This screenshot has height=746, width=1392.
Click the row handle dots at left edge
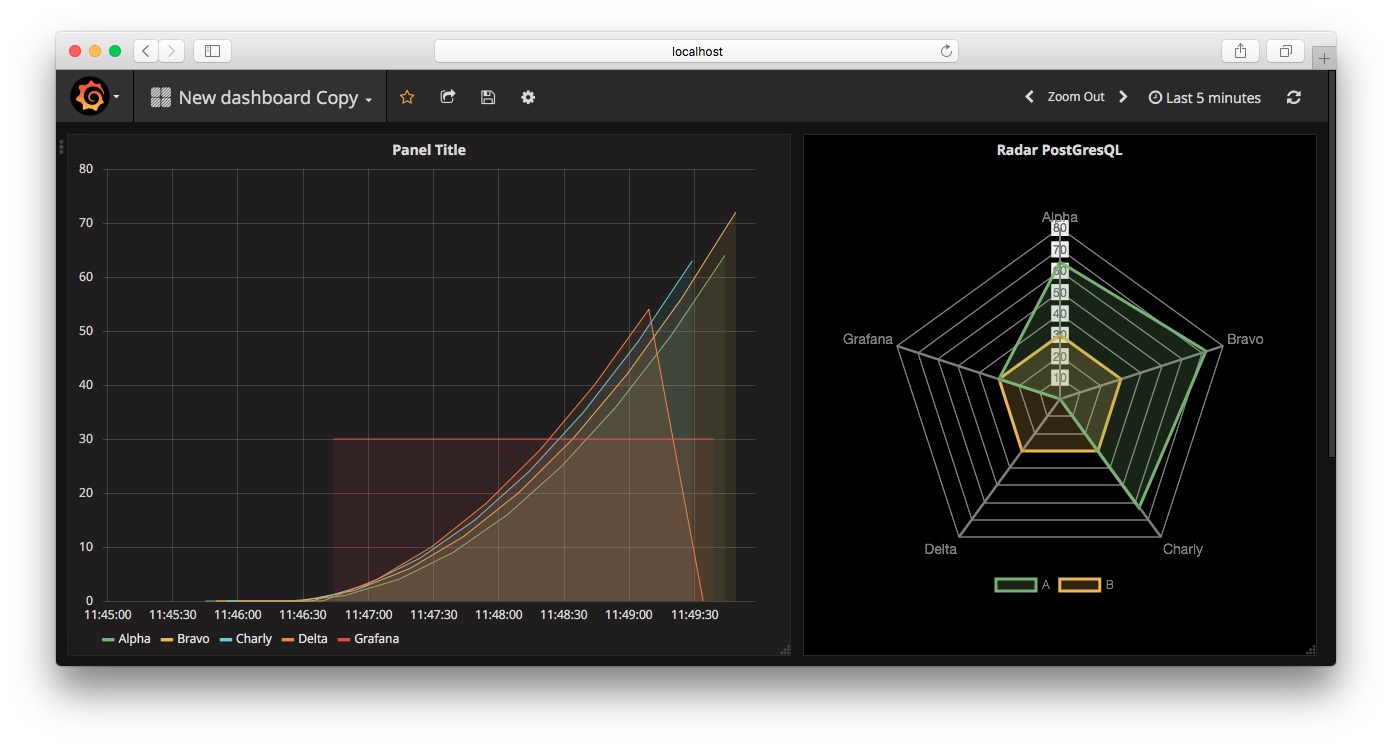(61, 147)
